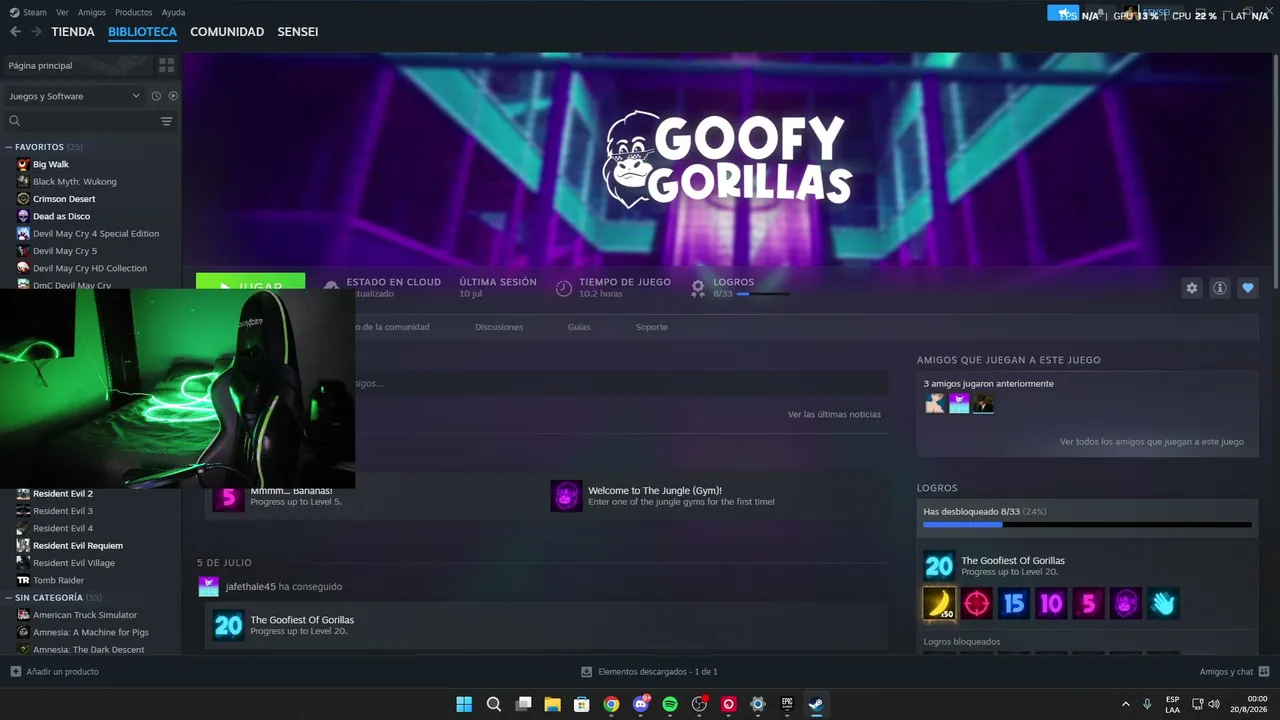The image size is (1280, 720).
Task: Select Crimson Desert in library
Action: [64, 199]
